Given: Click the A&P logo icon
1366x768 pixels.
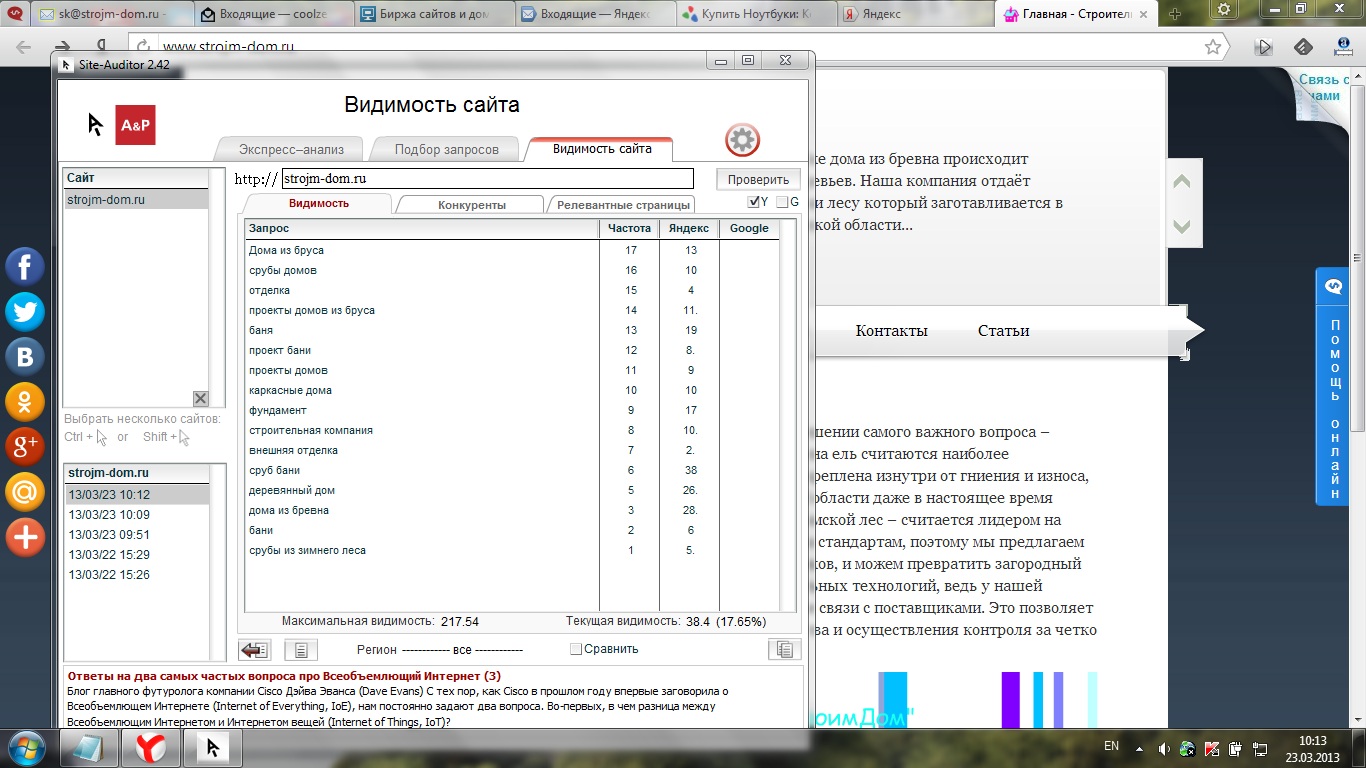Looking at the screenshot, I should pos(135,125).
